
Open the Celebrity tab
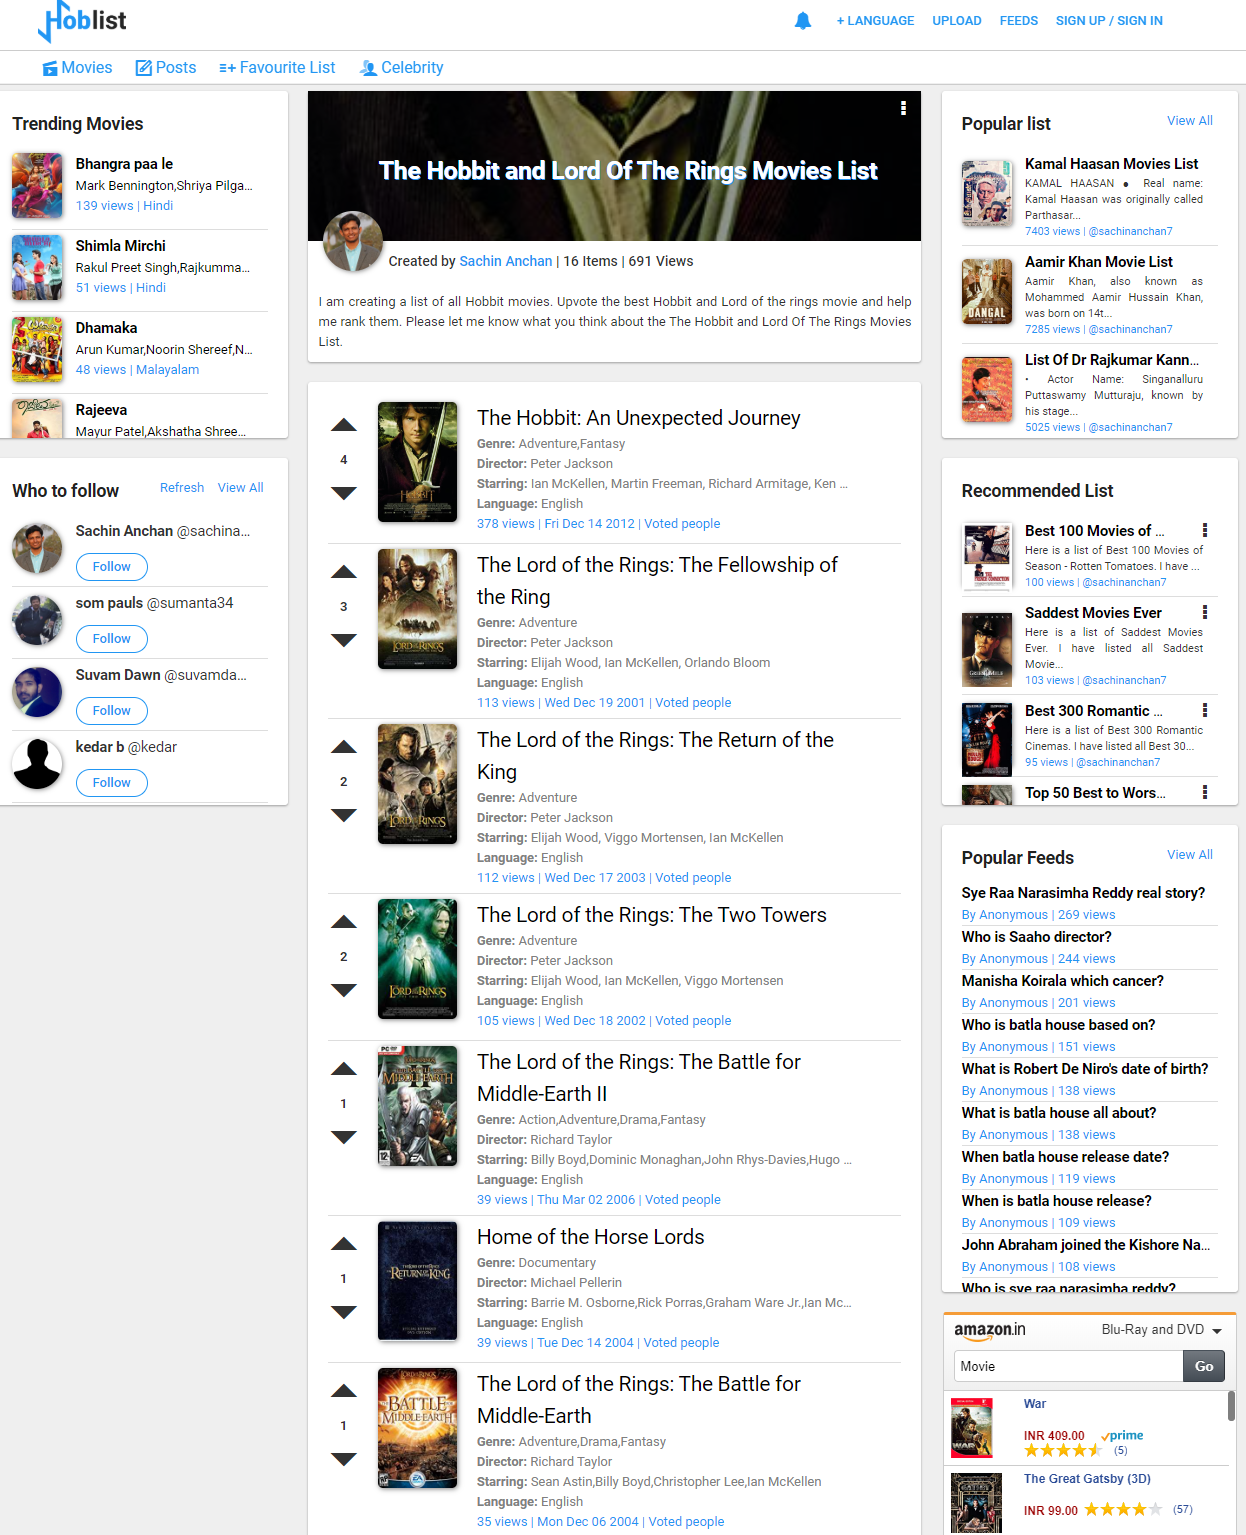coord(401,68)
